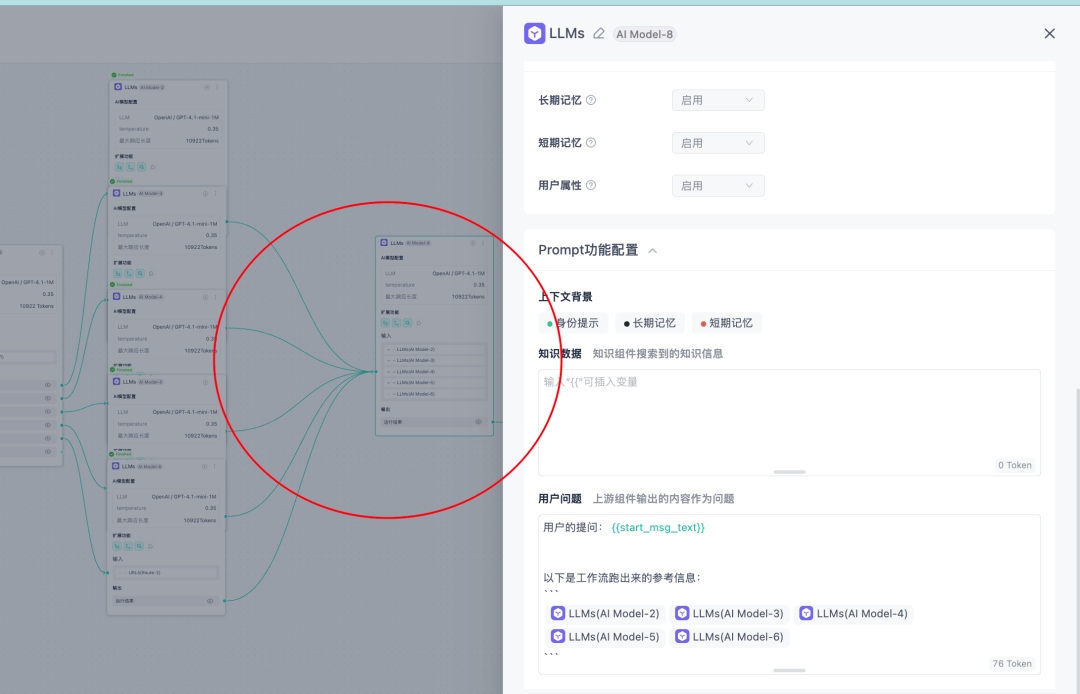Toggle eye icon on AI Model-8 node output
Screen dimensions: 1080x694
pyautogui.click(x=478, y=422)
